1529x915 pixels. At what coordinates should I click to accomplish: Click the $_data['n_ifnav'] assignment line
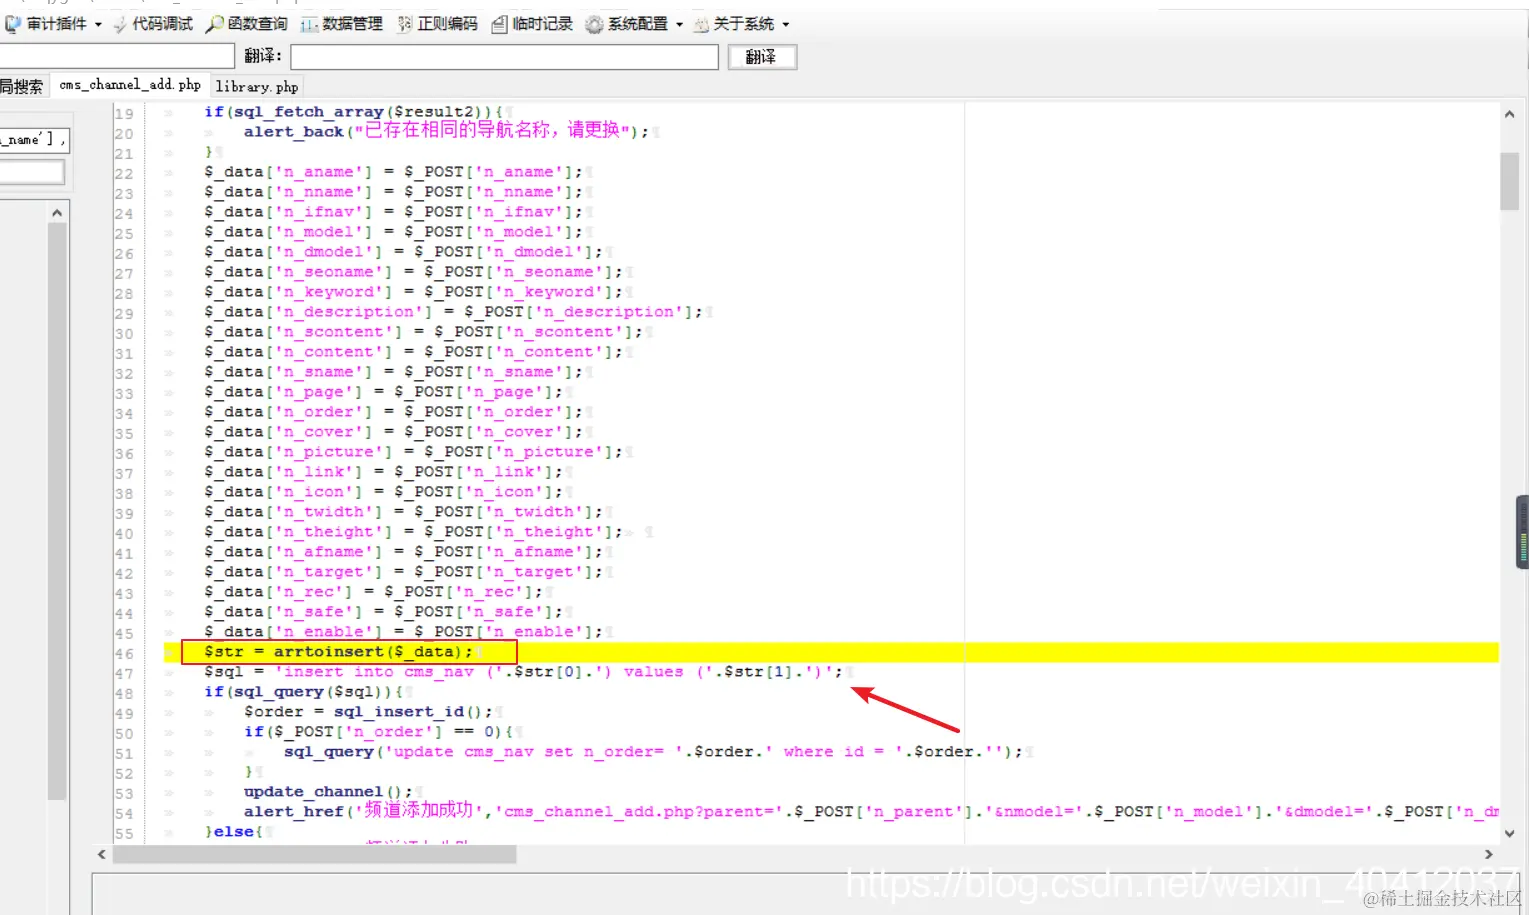[x=393, y=212]
